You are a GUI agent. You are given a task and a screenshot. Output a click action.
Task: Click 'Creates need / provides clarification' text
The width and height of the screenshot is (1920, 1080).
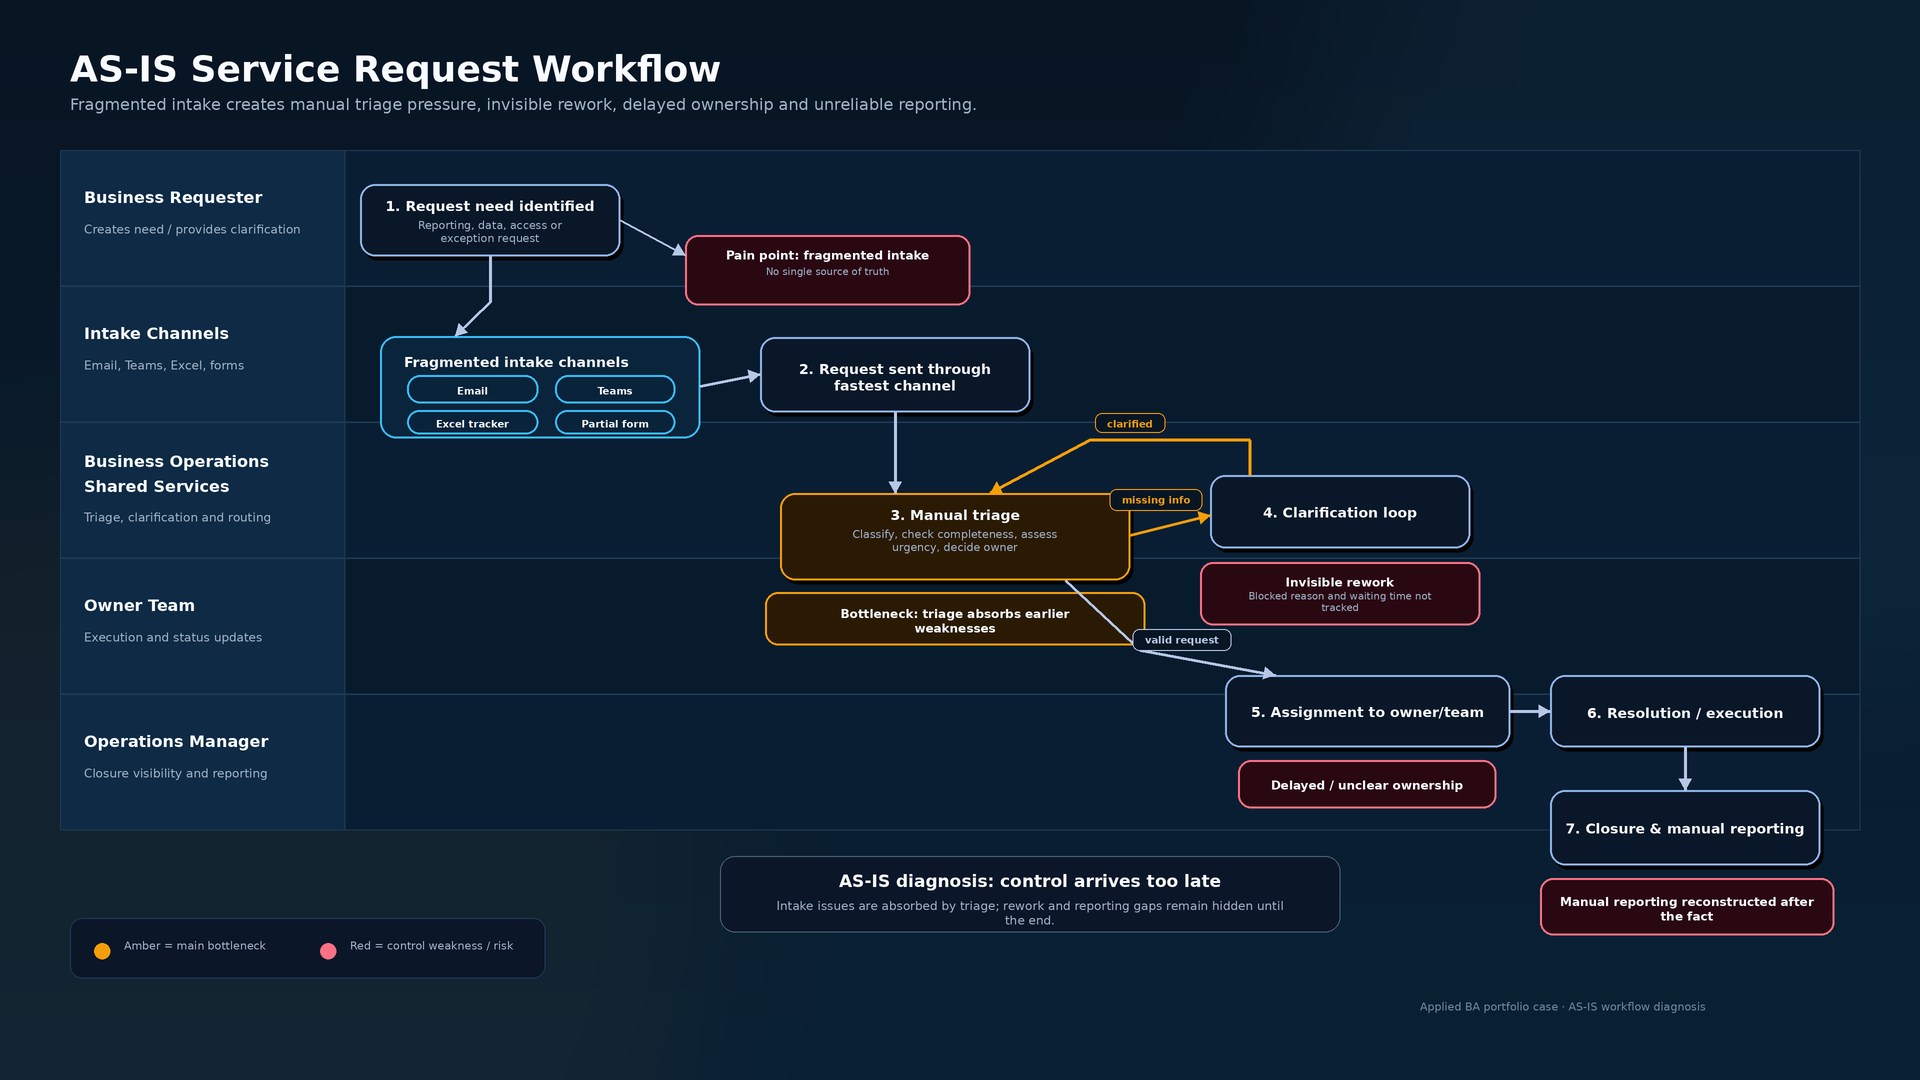[192, 230]
